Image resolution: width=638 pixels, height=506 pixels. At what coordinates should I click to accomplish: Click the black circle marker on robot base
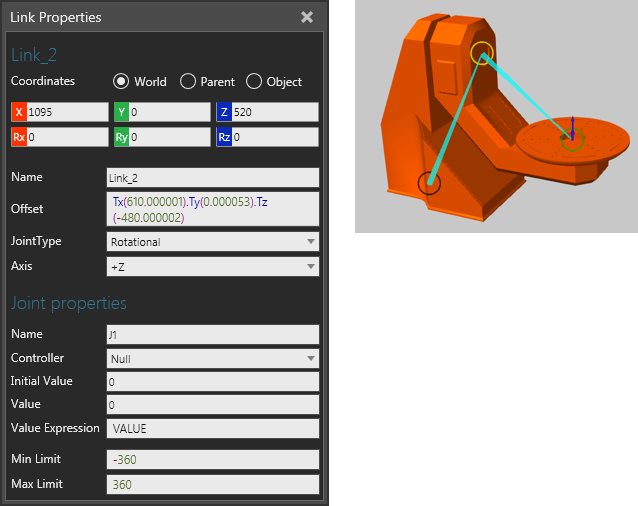(429, 183)
